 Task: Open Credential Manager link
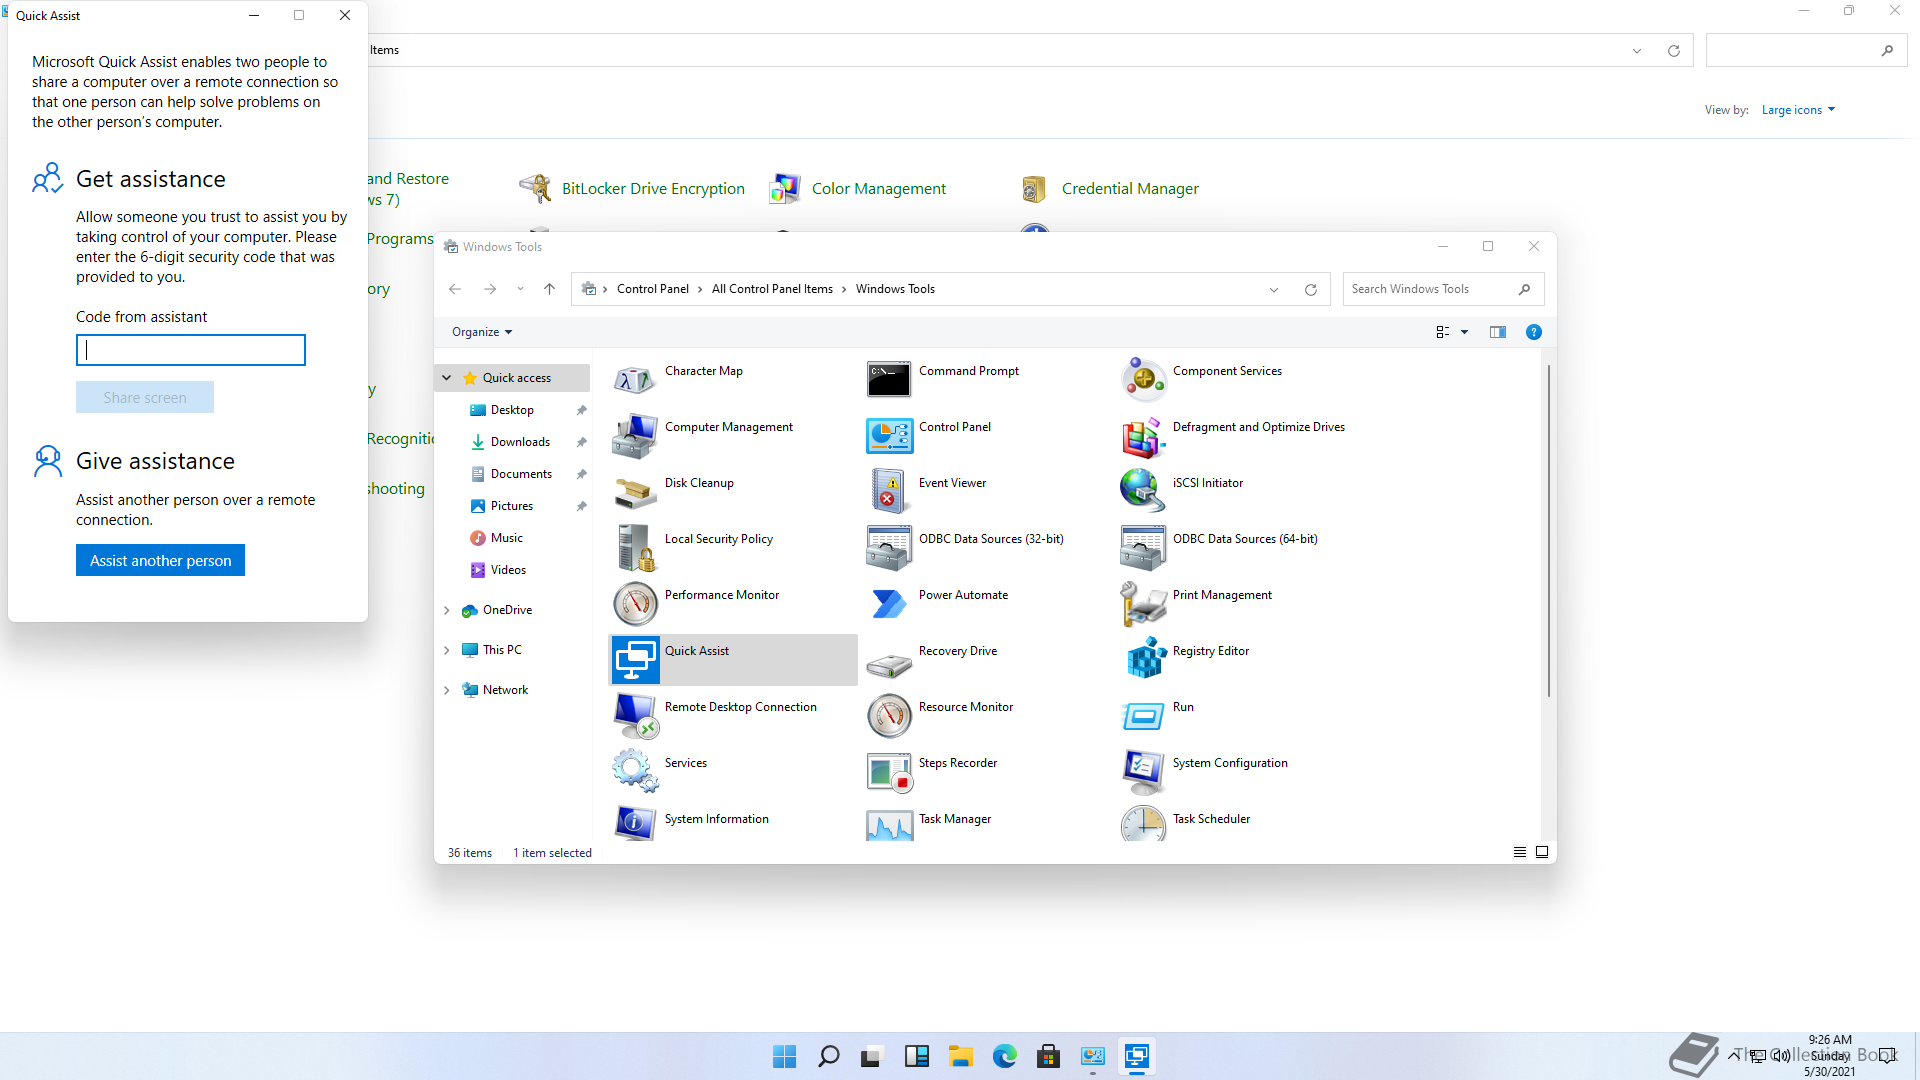point(1130,188)
